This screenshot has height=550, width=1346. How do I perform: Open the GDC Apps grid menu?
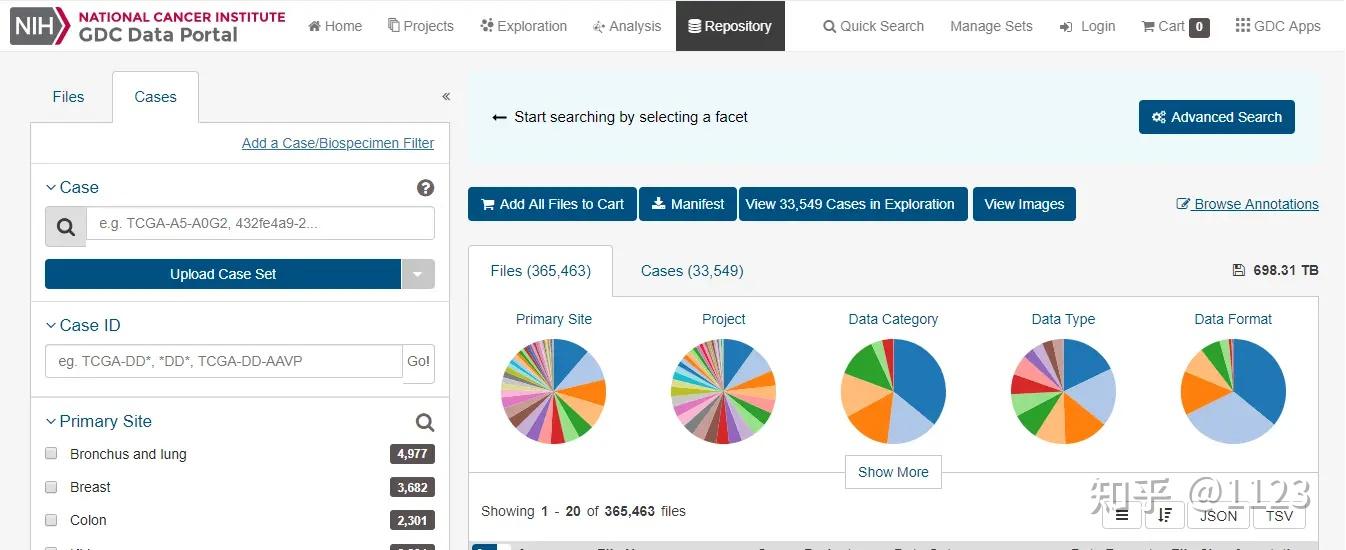(1277, 26)
